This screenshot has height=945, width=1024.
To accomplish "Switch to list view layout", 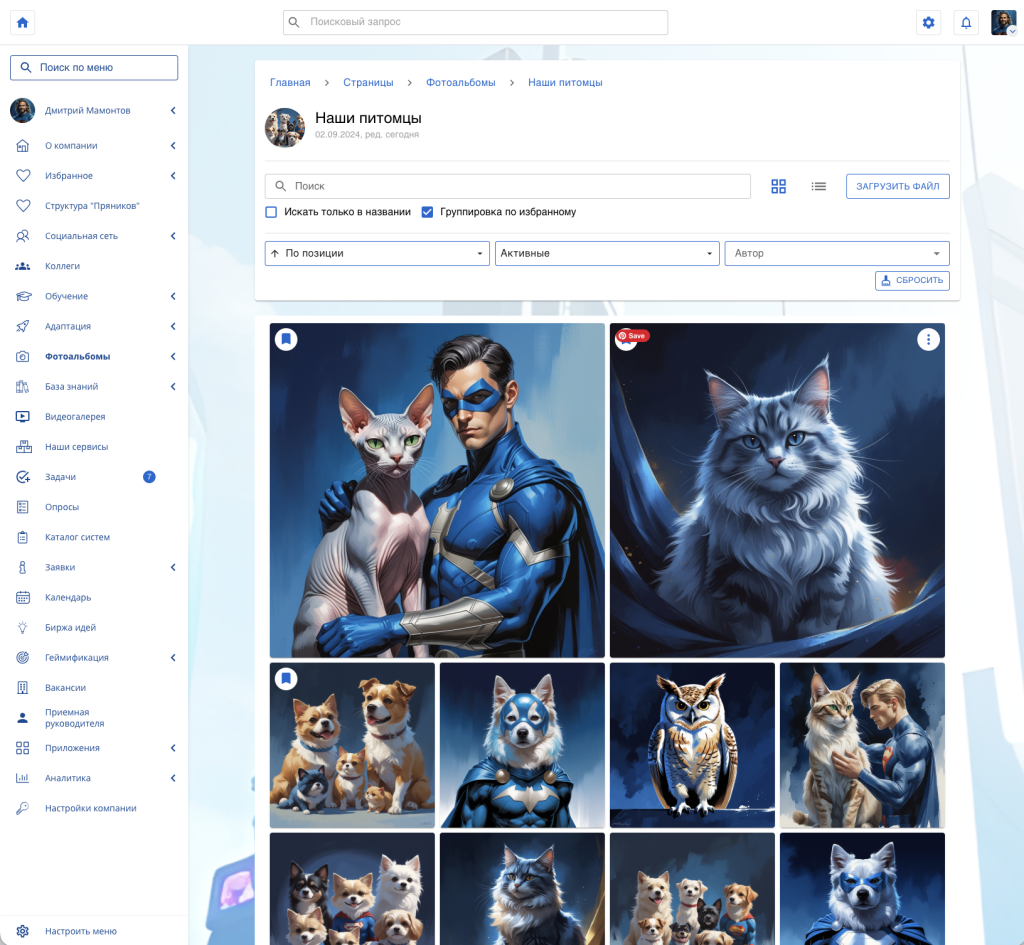I will coord(819,186).
